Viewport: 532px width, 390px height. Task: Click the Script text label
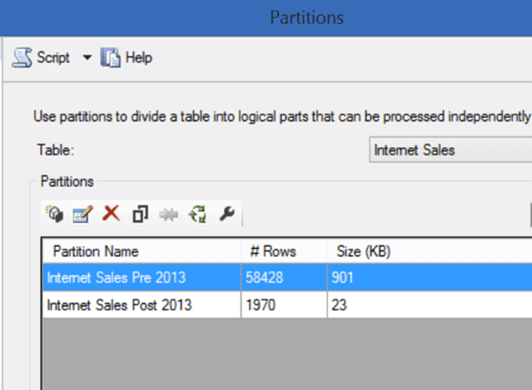pos(53,57)
